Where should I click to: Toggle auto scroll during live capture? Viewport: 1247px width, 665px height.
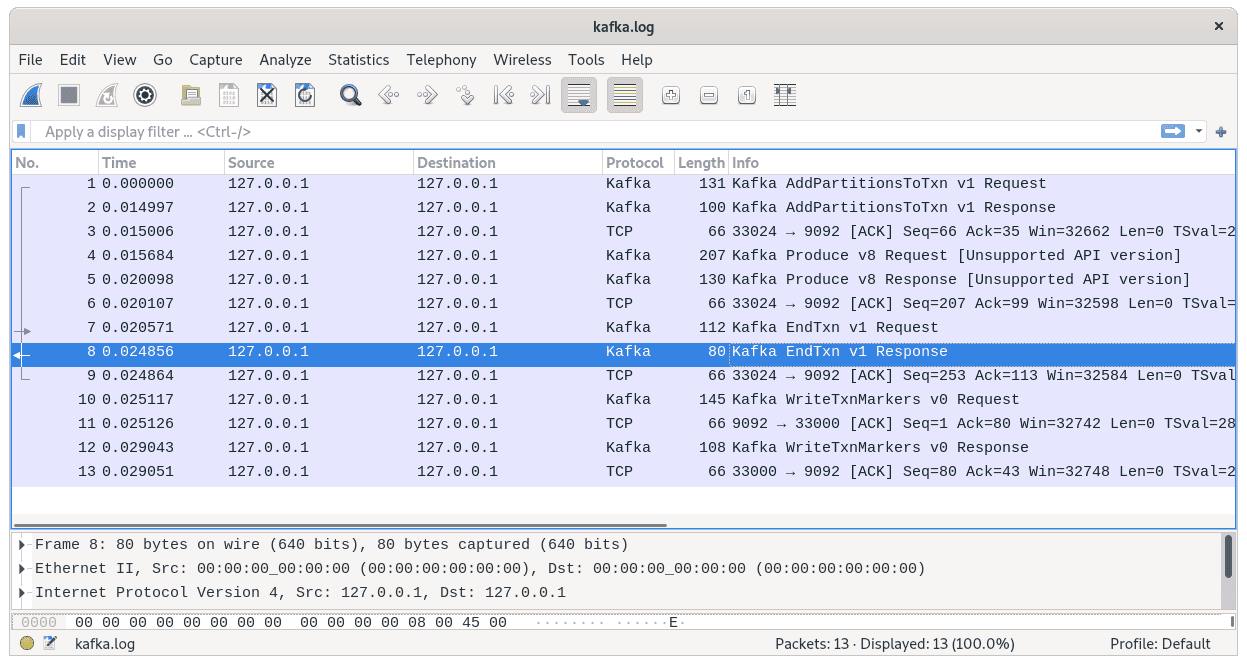coord(579,95)
